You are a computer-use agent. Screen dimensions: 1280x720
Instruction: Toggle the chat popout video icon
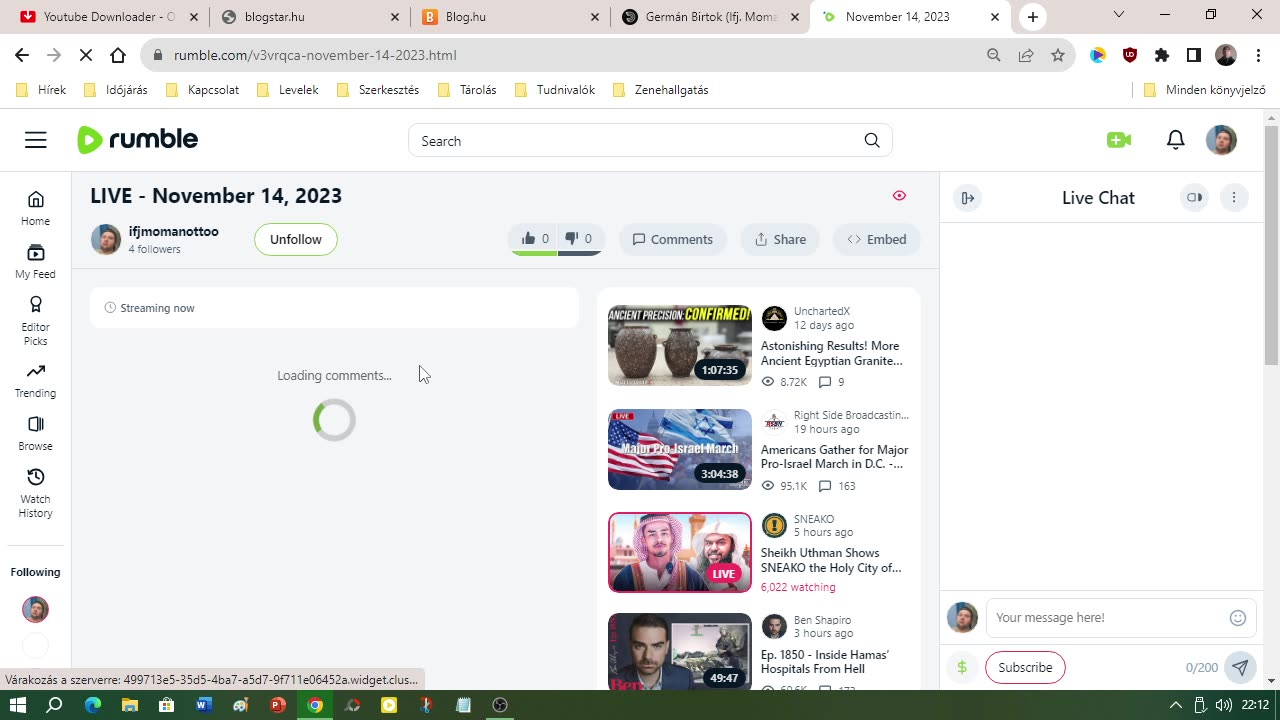pos(1194,198)
